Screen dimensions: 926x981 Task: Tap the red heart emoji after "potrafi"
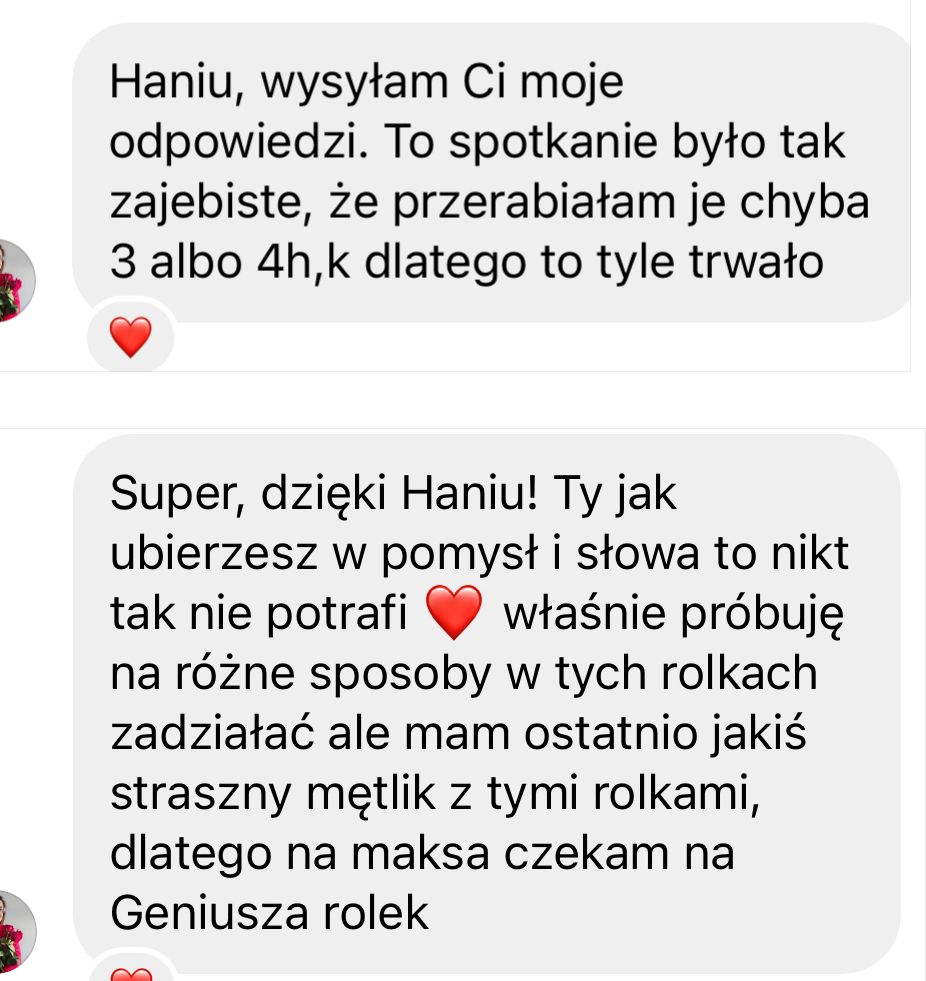(x=454, y=612)
